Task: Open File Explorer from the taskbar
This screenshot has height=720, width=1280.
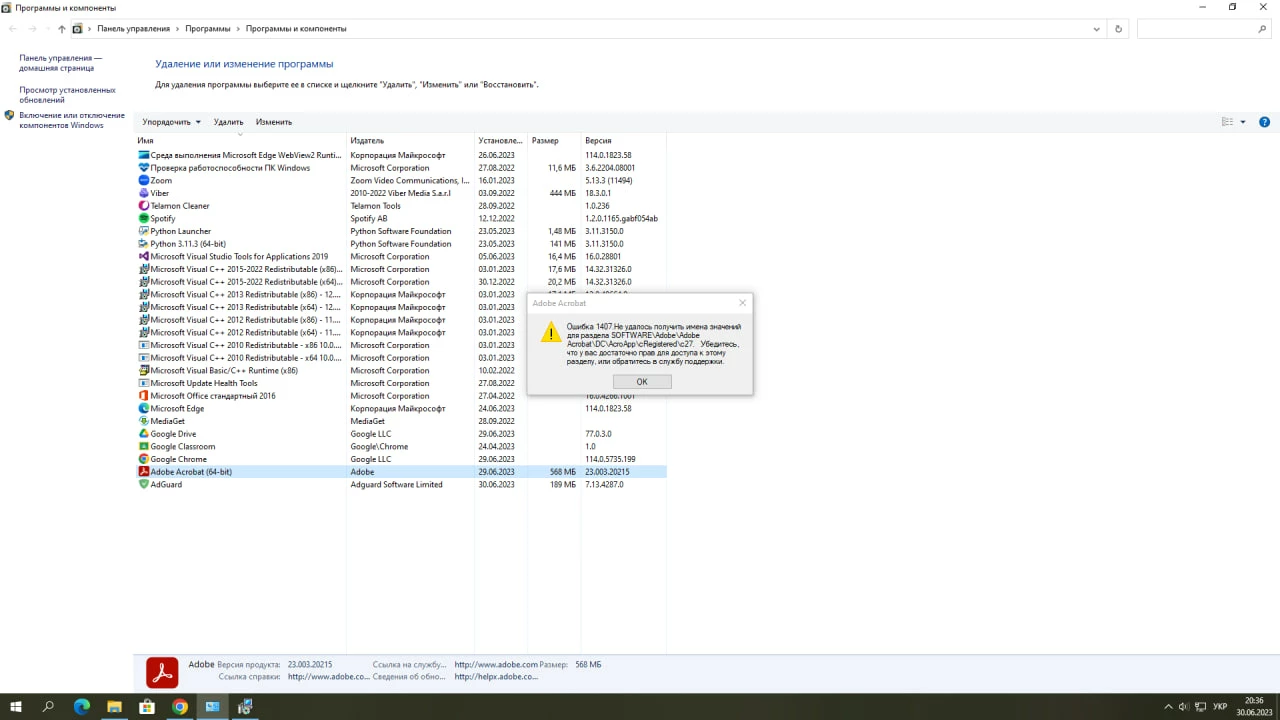Action: (114, 707)
